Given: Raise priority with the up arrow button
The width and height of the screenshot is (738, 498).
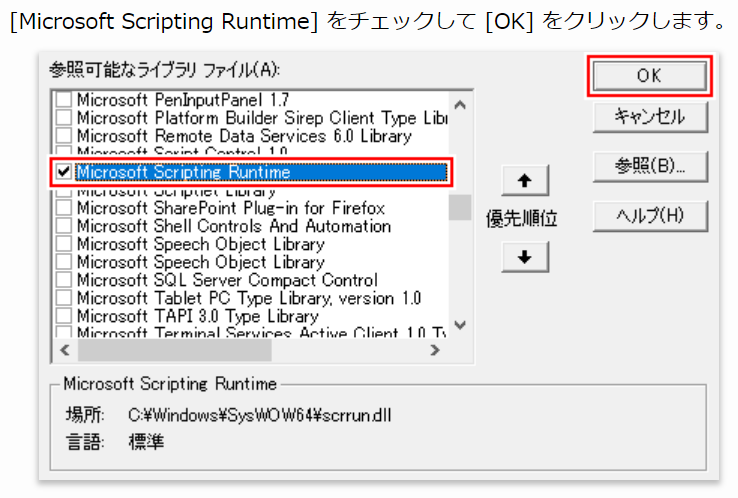Looking at the screenshot, I should (525, 180).
